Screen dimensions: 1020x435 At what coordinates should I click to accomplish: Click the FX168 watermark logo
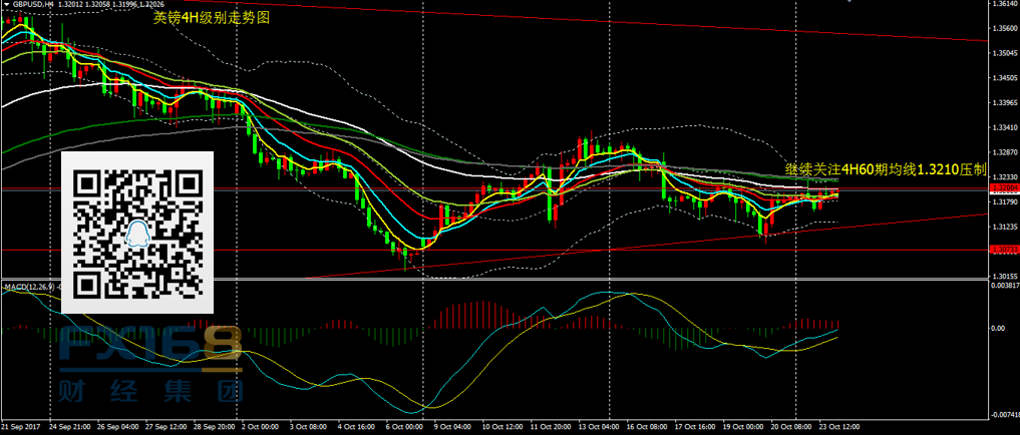point(150,347)
